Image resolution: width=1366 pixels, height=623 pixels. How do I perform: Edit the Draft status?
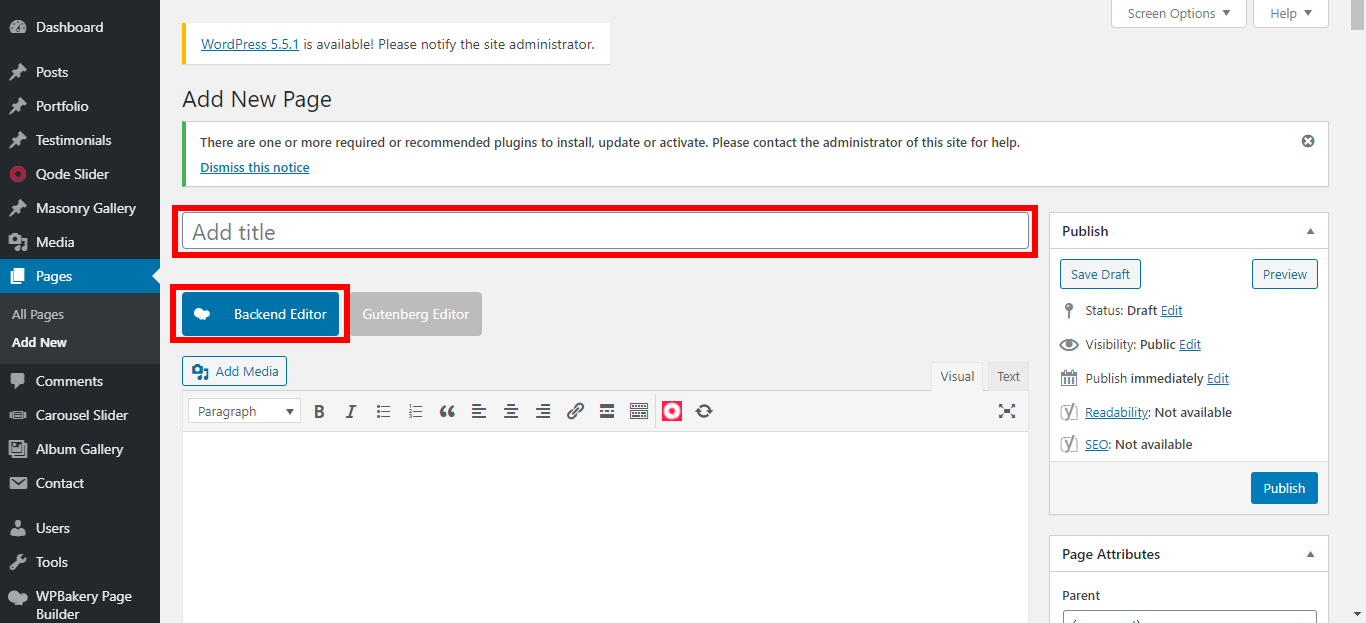(x=1172, y=310)
